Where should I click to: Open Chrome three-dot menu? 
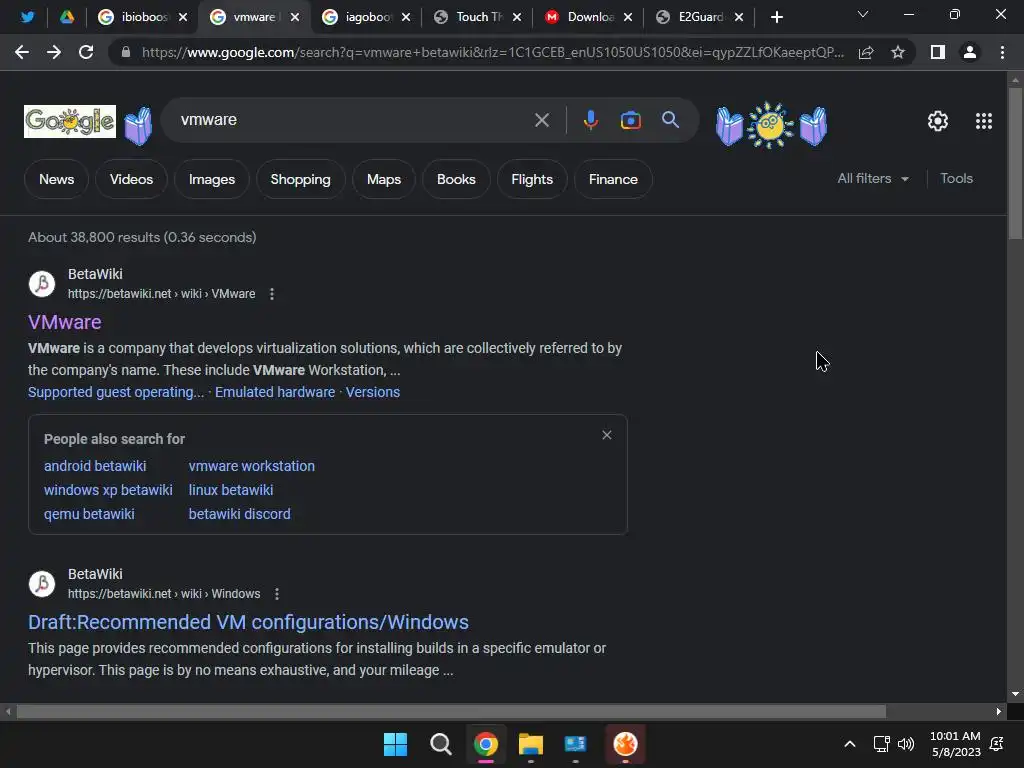pos(1002,52)
